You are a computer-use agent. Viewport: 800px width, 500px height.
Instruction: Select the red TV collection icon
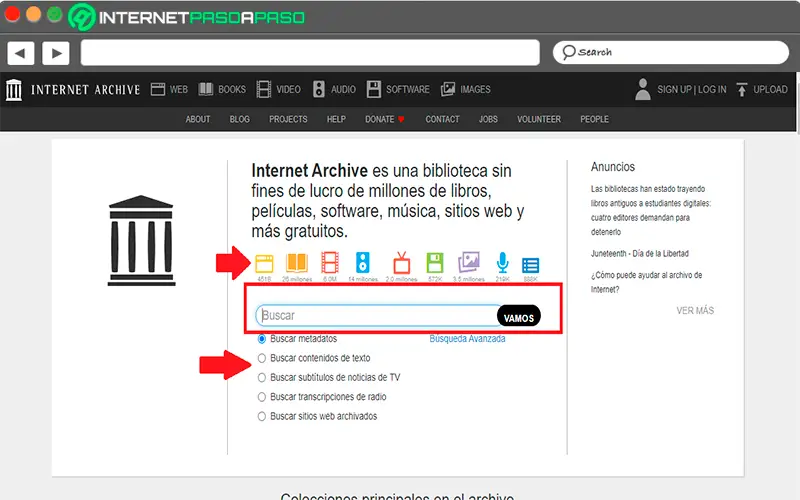(x=402, y=263)
